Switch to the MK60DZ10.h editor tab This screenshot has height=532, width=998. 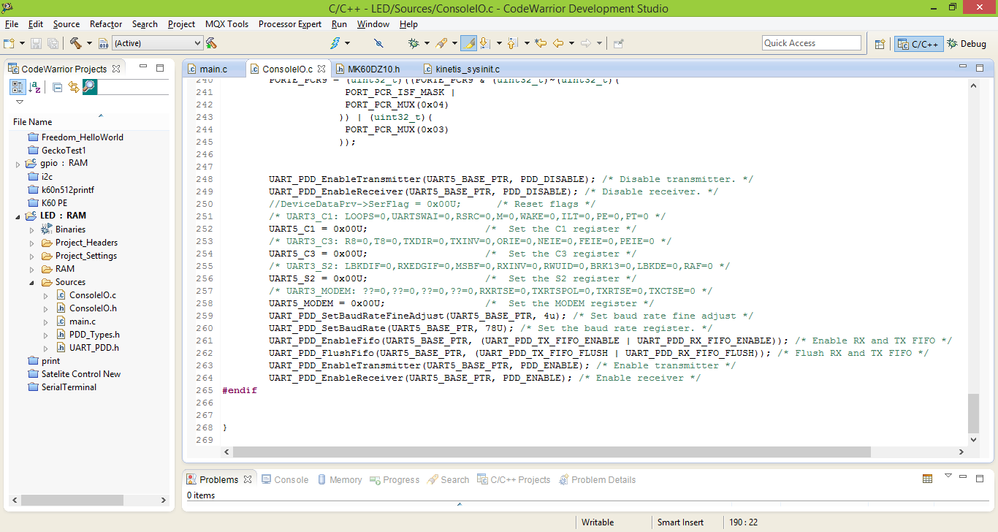374,69
